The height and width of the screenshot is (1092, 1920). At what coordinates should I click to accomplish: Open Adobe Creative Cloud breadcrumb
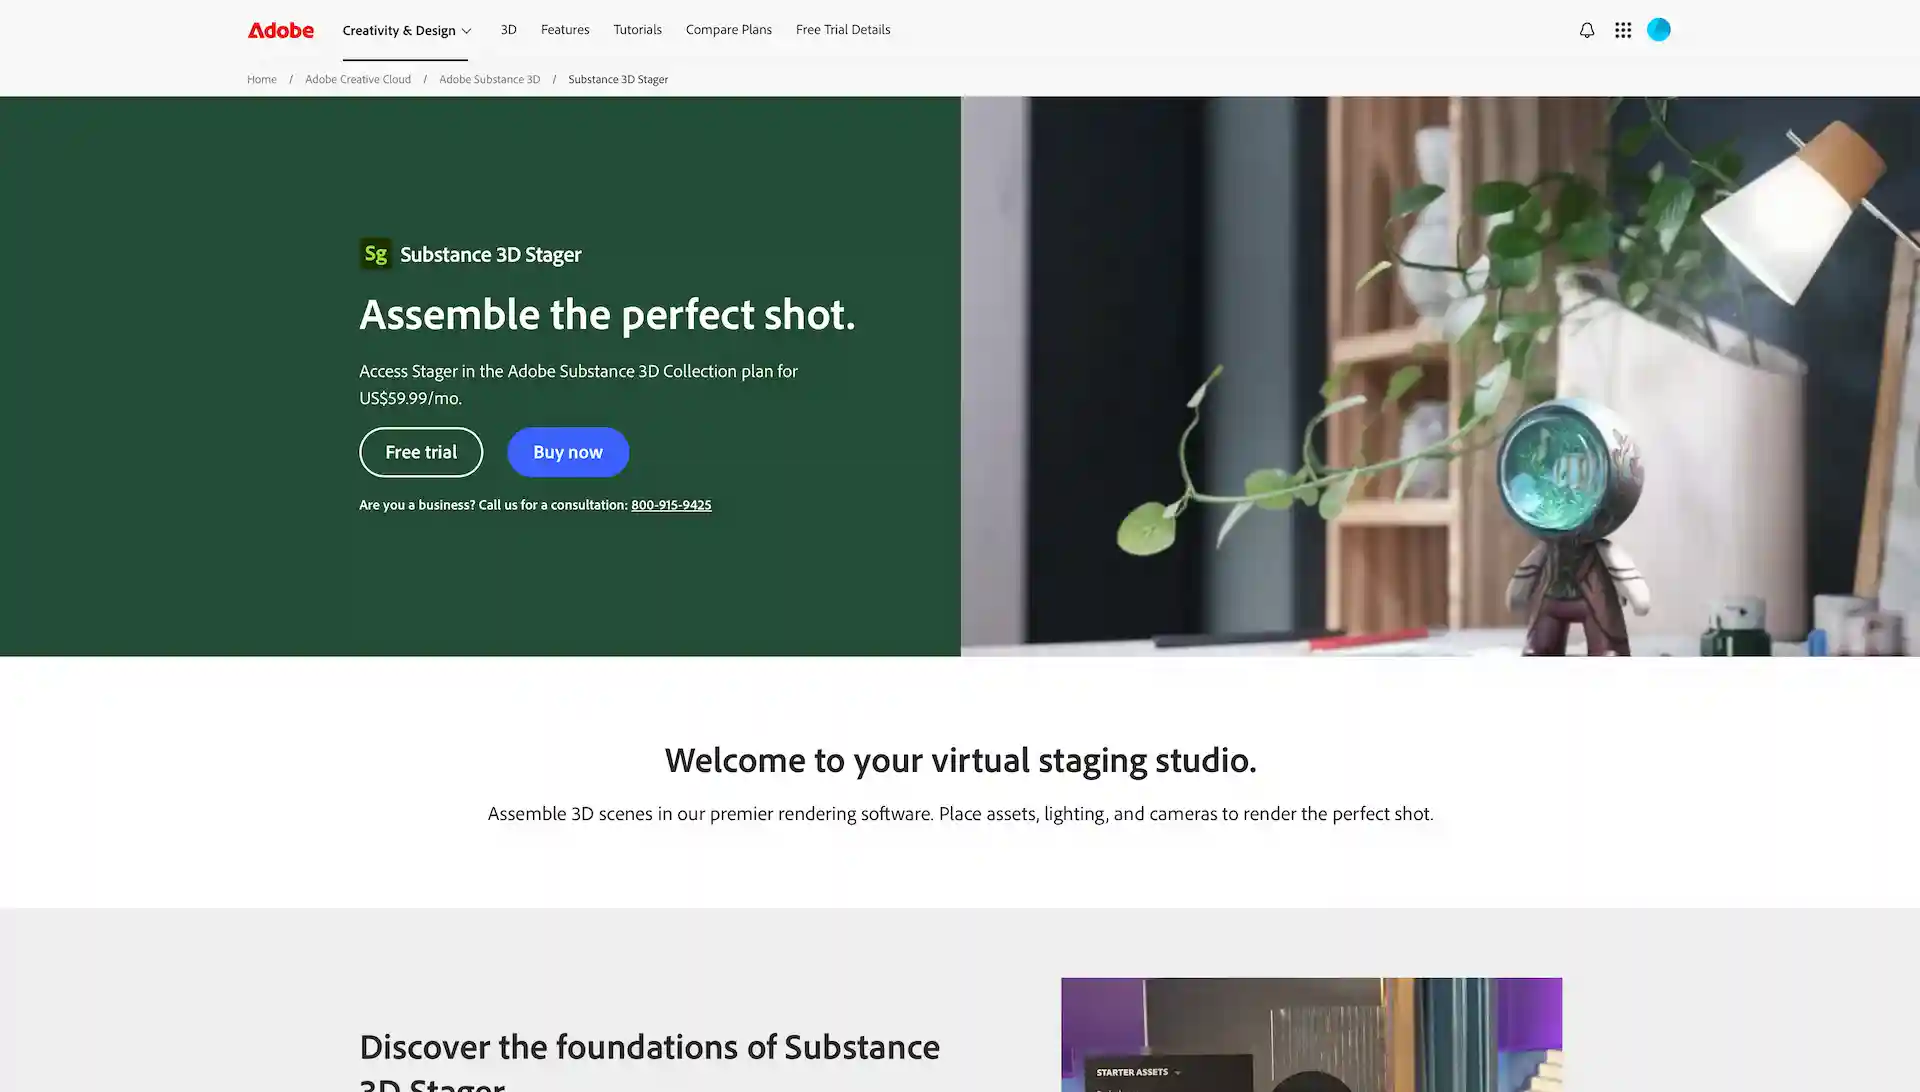pyautogui.click(x=357, y=79)
